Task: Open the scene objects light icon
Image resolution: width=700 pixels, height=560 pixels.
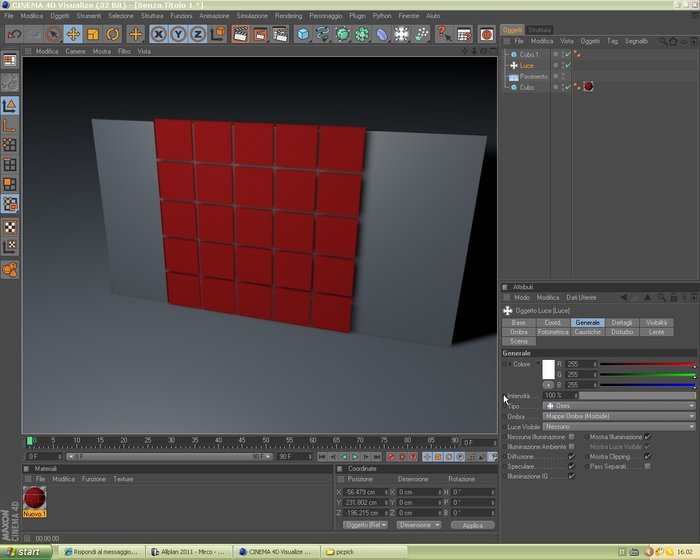Action: click(401, 34)
